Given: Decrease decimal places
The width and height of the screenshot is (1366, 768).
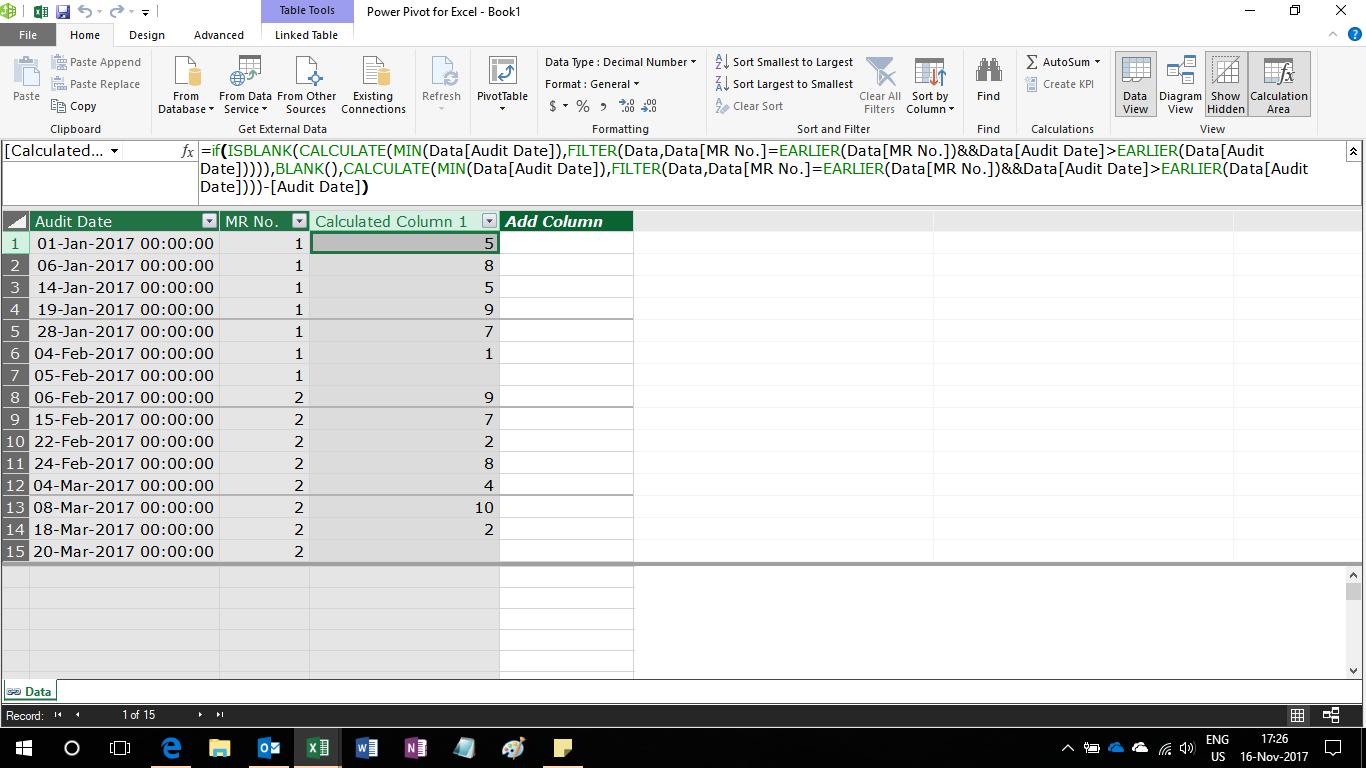Looking at the screenshot, I should 648,106.
